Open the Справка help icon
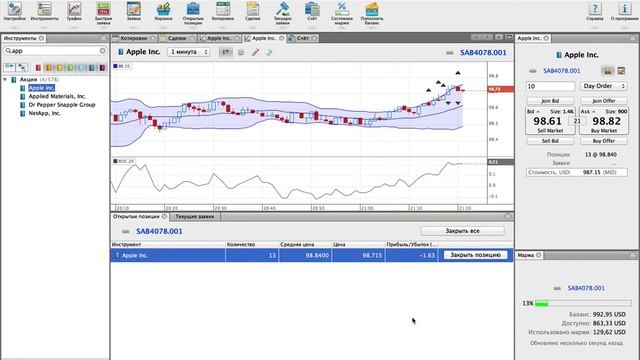 coord(595,11)
